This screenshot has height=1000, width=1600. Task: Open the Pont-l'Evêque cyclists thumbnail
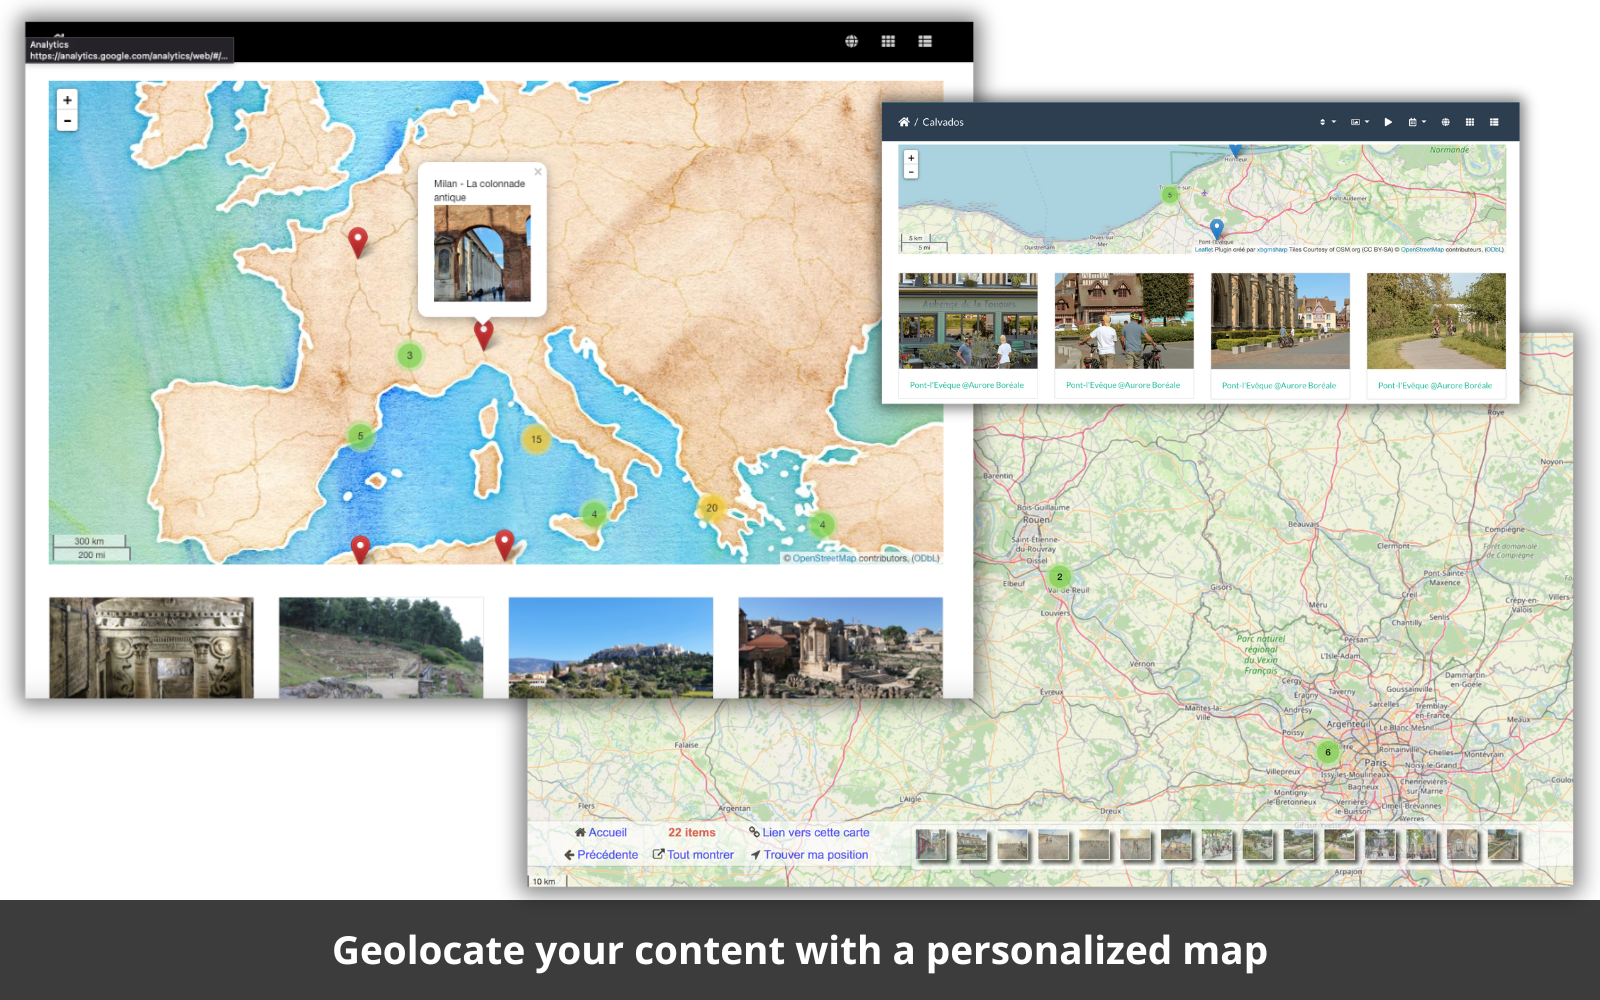coord(1124,320)
